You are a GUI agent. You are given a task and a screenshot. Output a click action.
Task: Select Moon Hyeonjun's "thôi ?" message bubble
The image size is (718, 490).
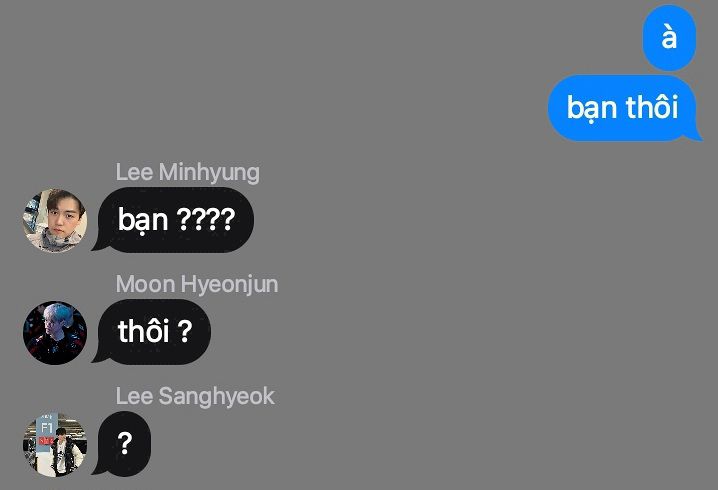point(152,332)
